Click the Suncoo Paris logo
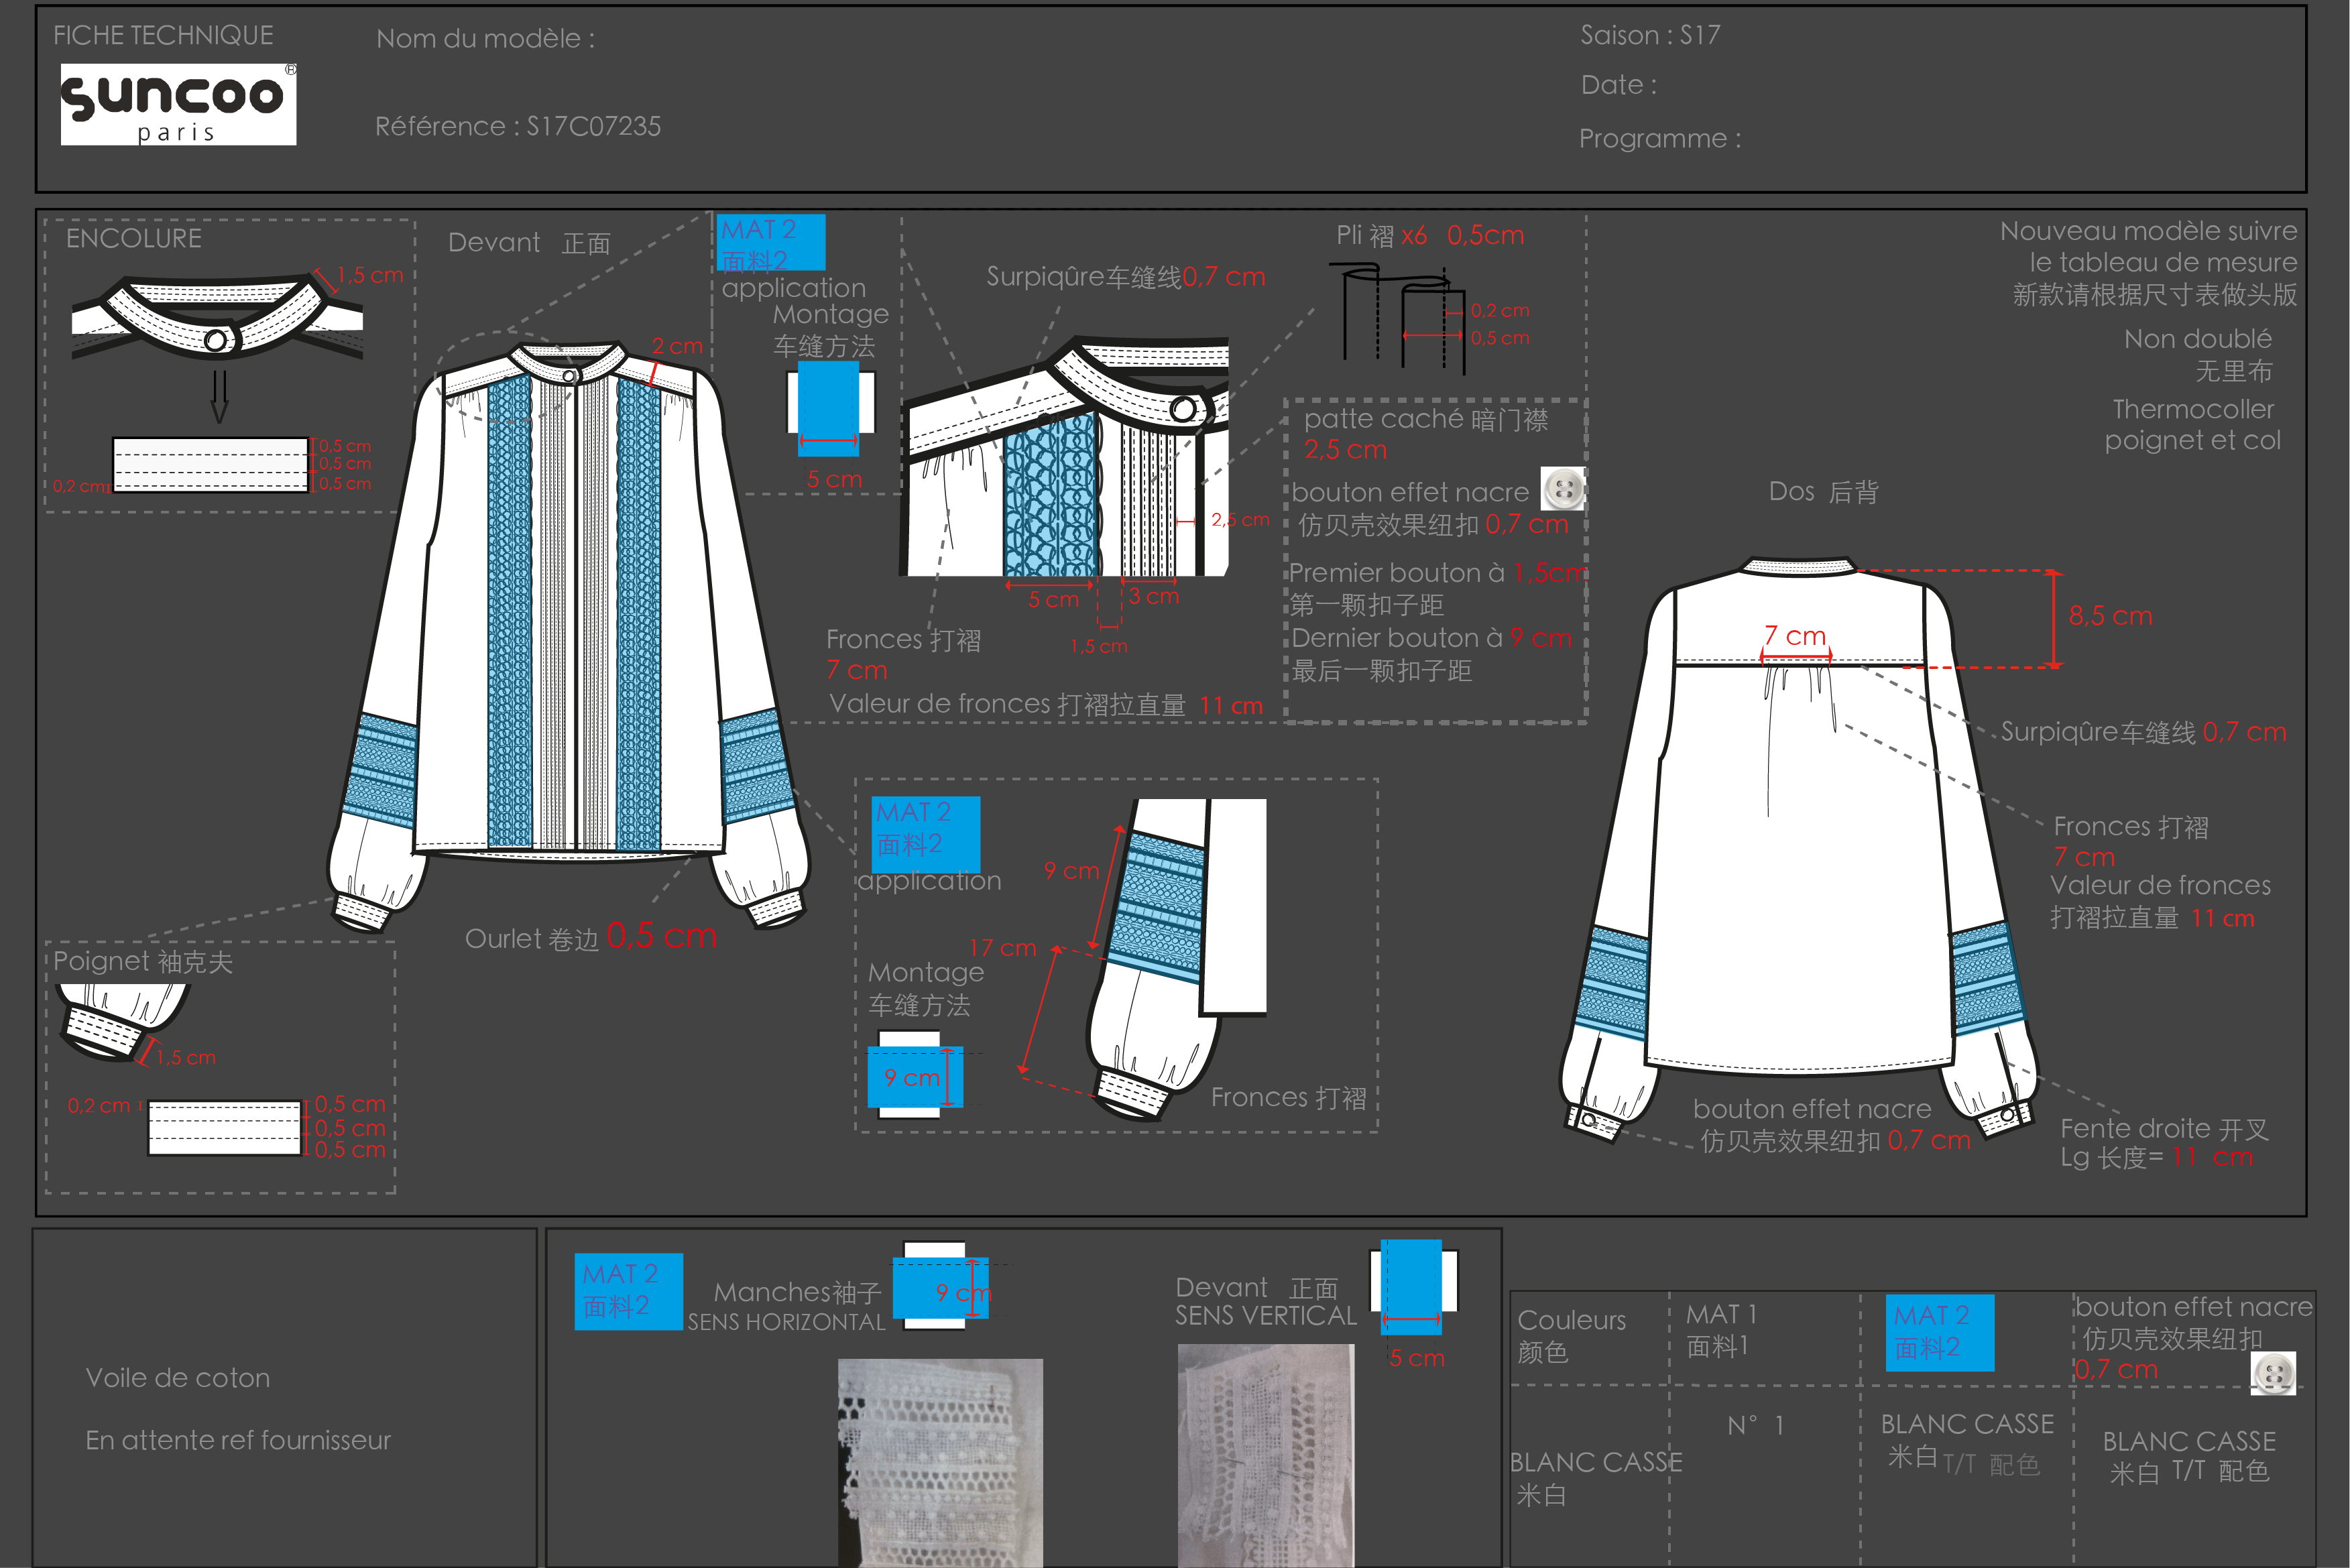The height and width of the screenshot is (1568, 2352). (x=178, y=105)
